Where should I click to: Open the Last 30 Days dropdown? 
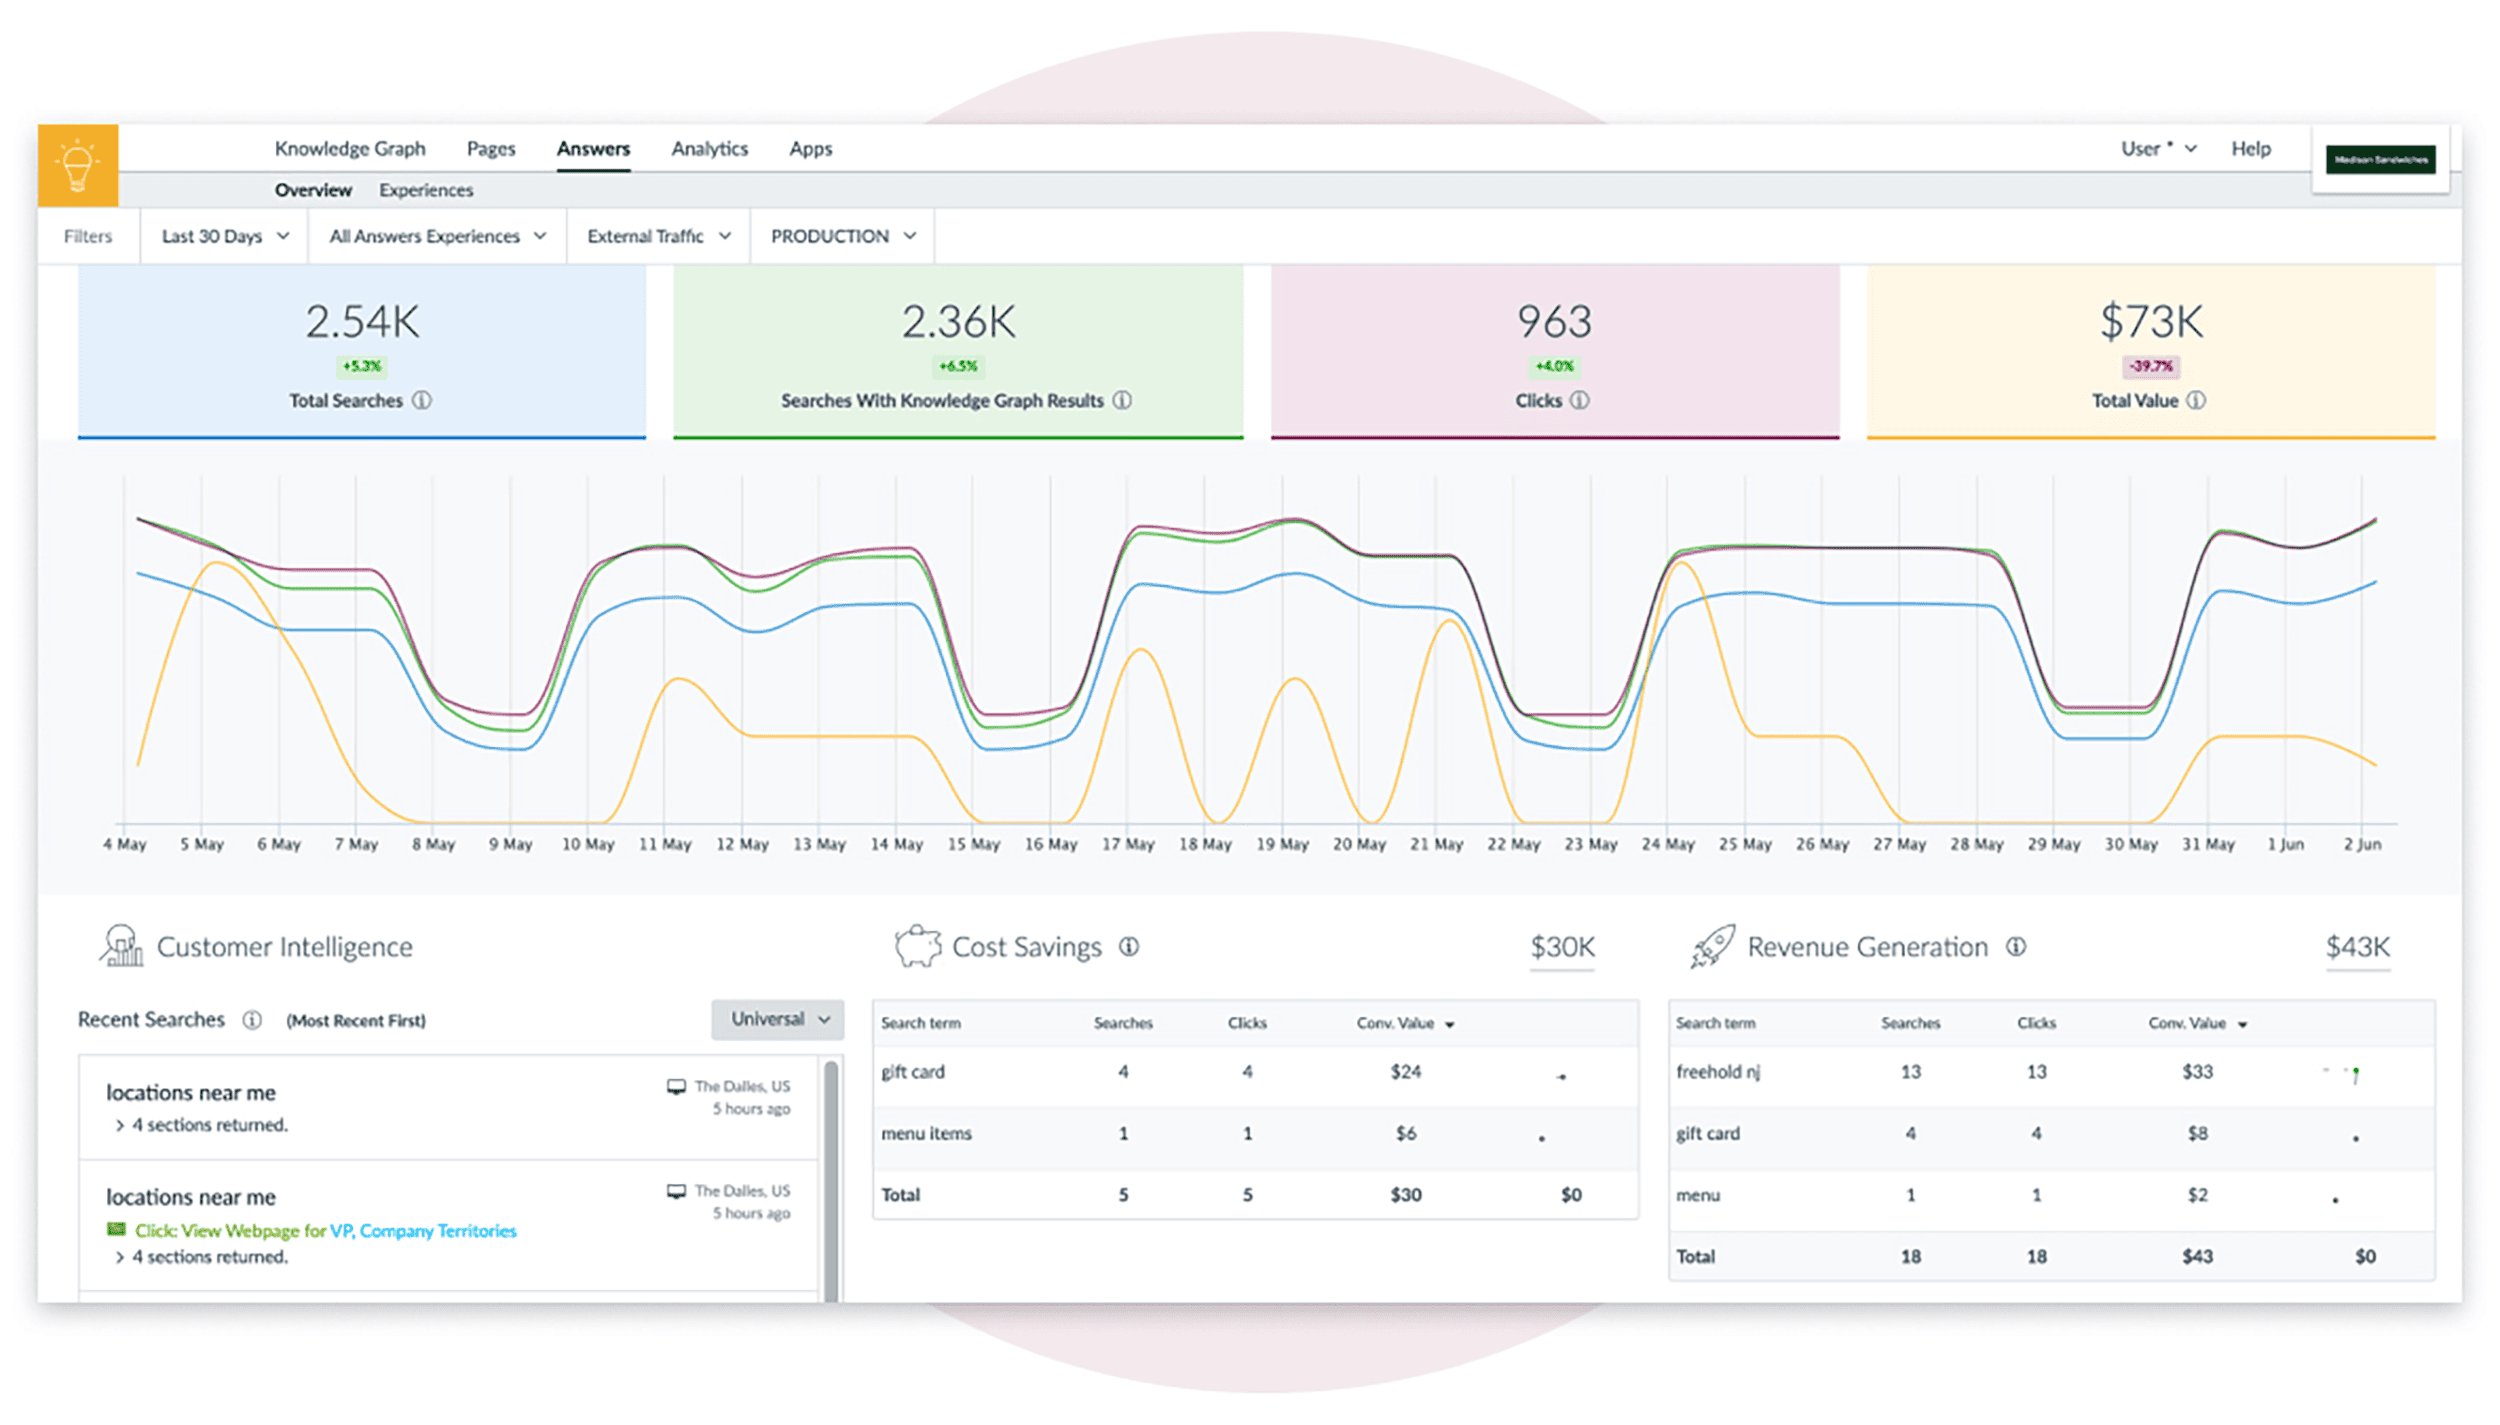tap(220, 237)
